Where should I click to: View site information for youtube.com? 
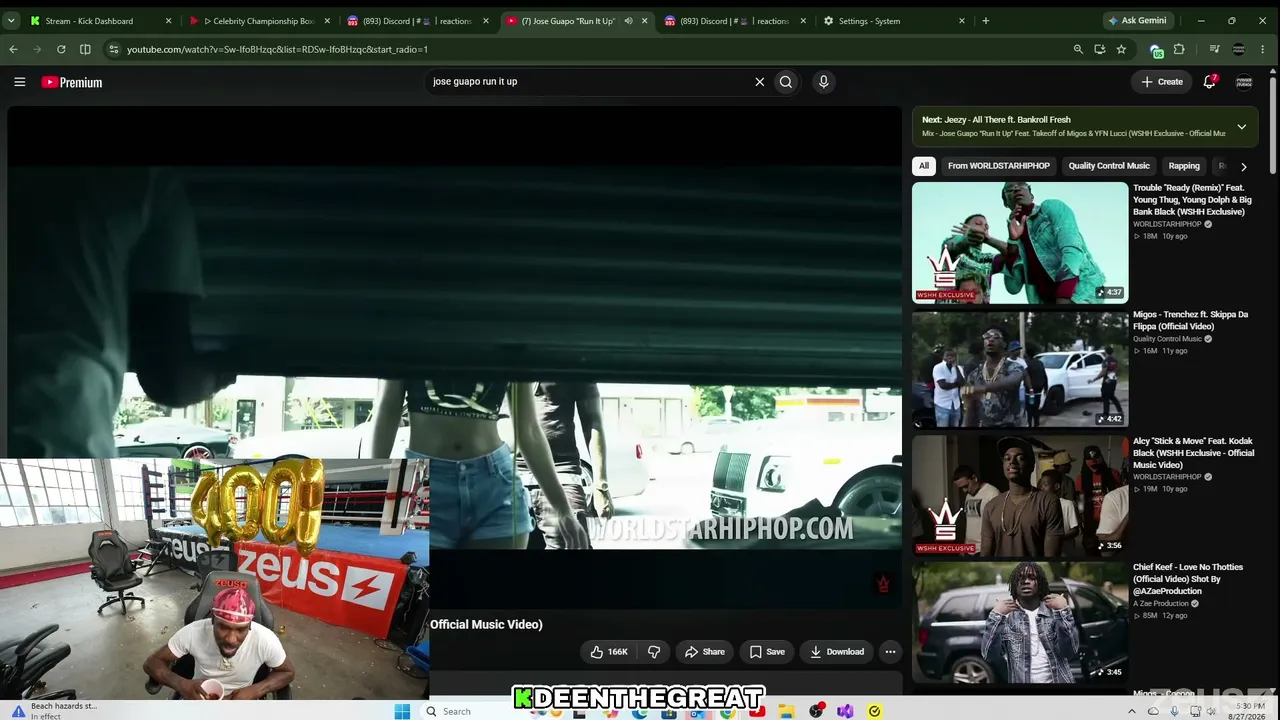click(x=114, y=49)
